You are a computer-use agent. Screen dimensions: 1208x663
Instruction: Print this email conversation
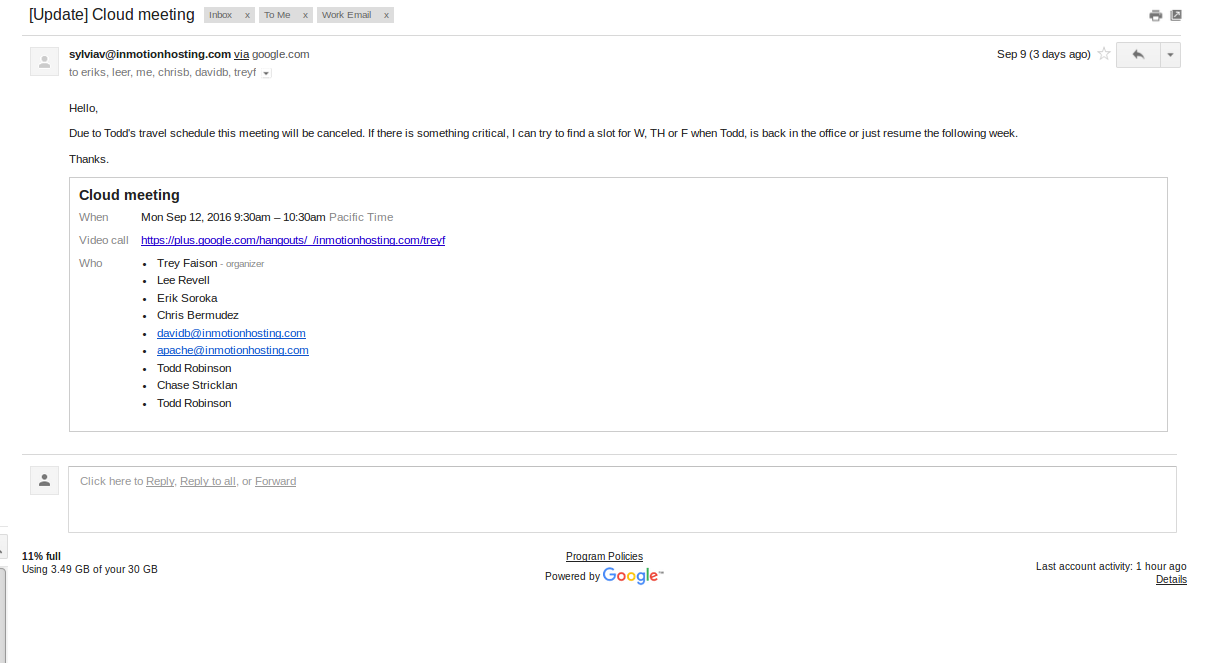point(1155,15)
